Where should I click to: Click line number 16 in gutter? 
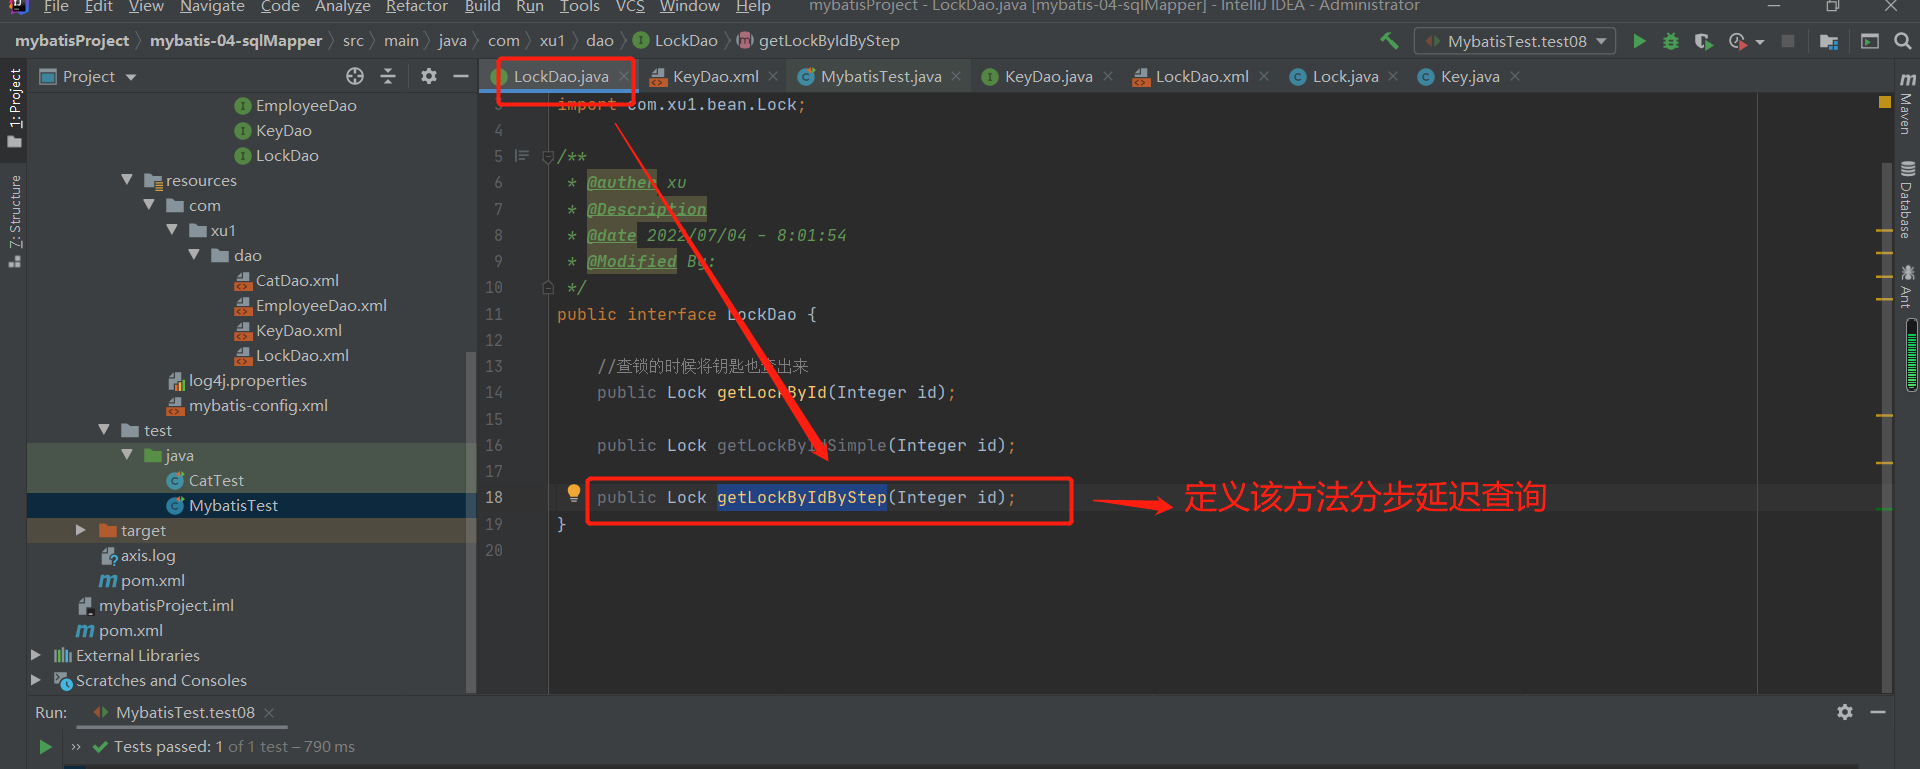pyautogui.click(x=494, y=445)
